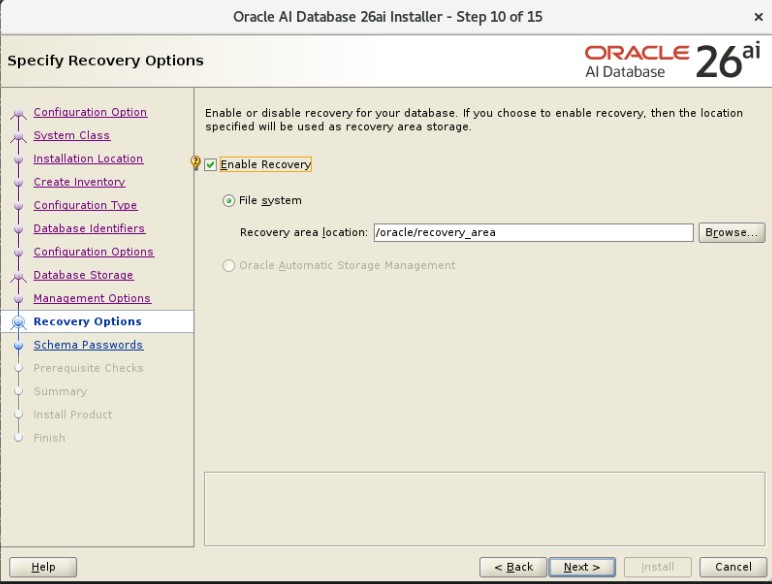Screen dimensions: 772x584
Task: Click the Help button
Action: (x=43, y=567)
